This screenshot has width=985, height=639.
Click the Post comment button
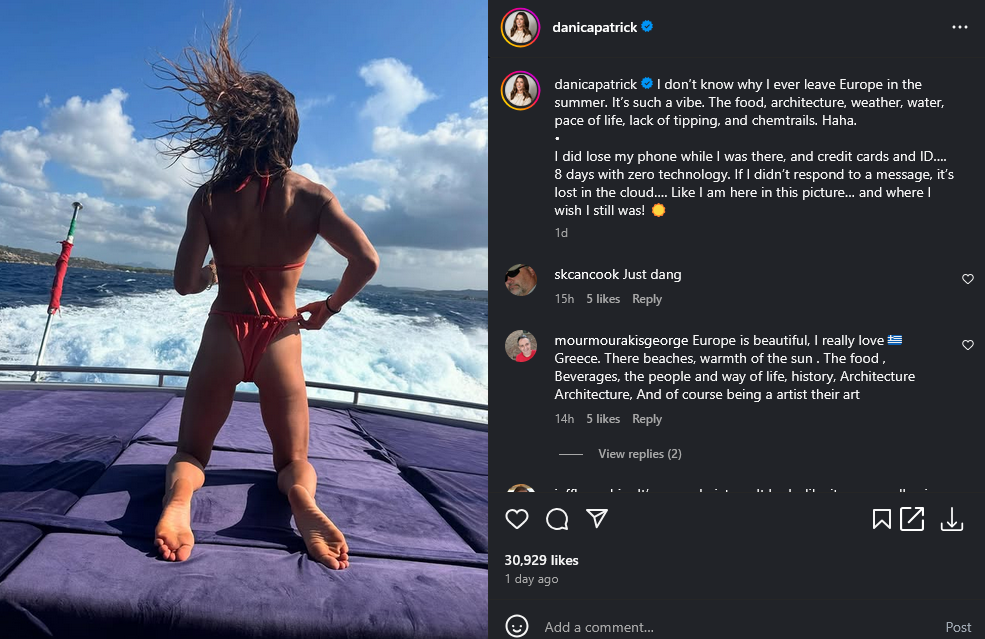tap(958, 627)
